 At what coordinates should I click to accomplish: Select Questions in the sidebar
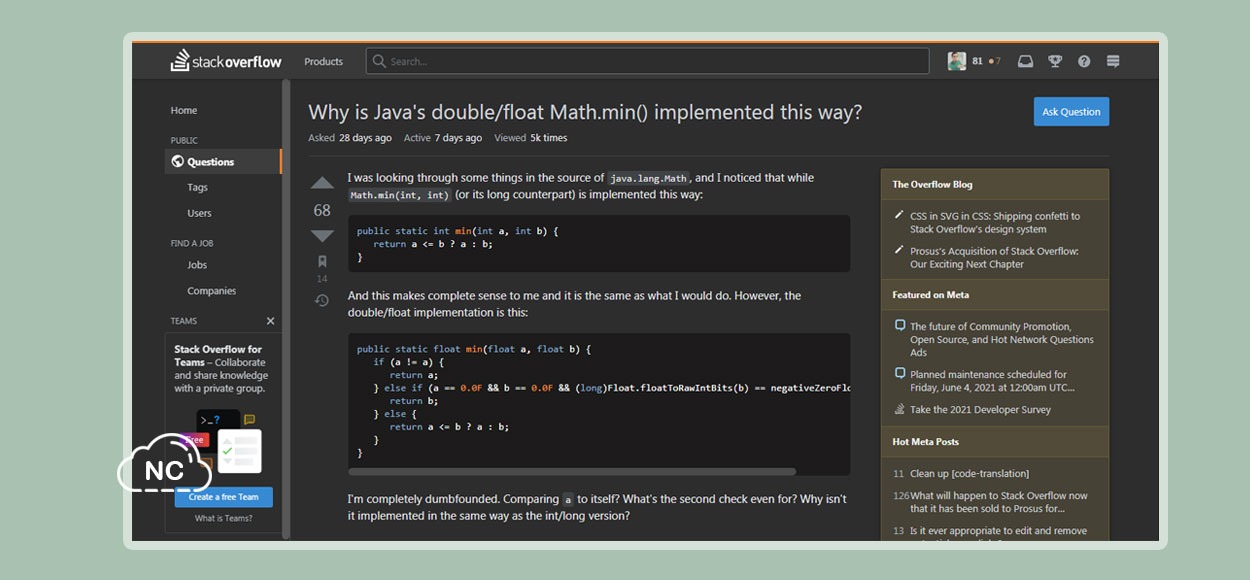pos(223,162)
